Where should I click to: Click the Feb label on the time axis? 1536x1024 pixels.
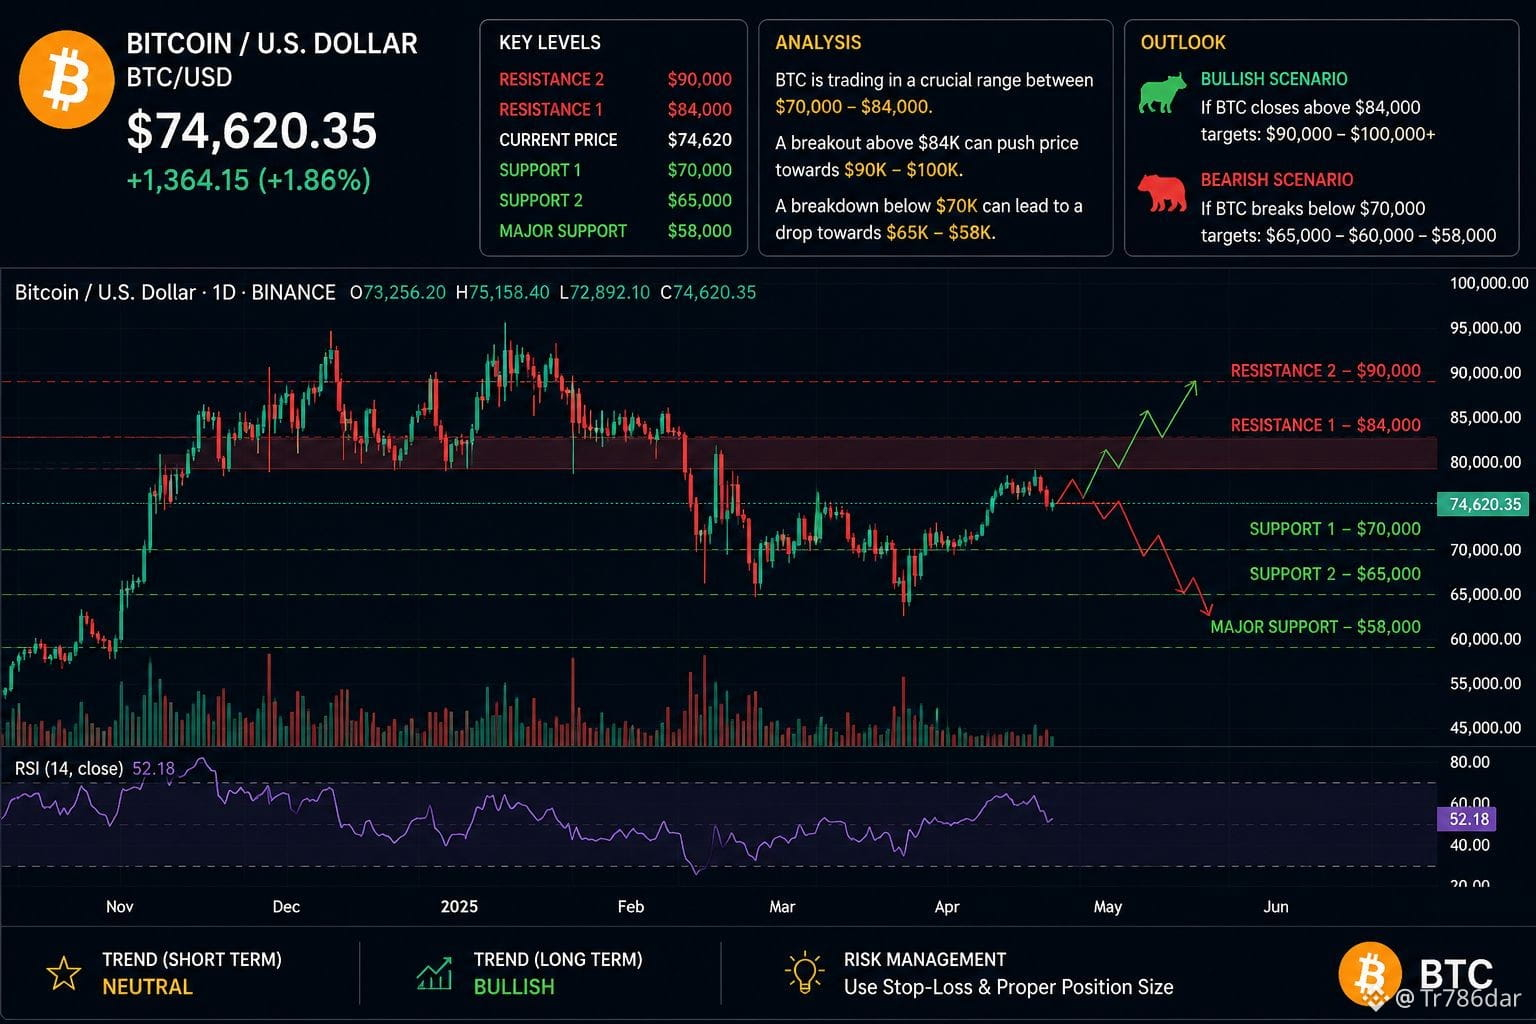pos(631,907)
